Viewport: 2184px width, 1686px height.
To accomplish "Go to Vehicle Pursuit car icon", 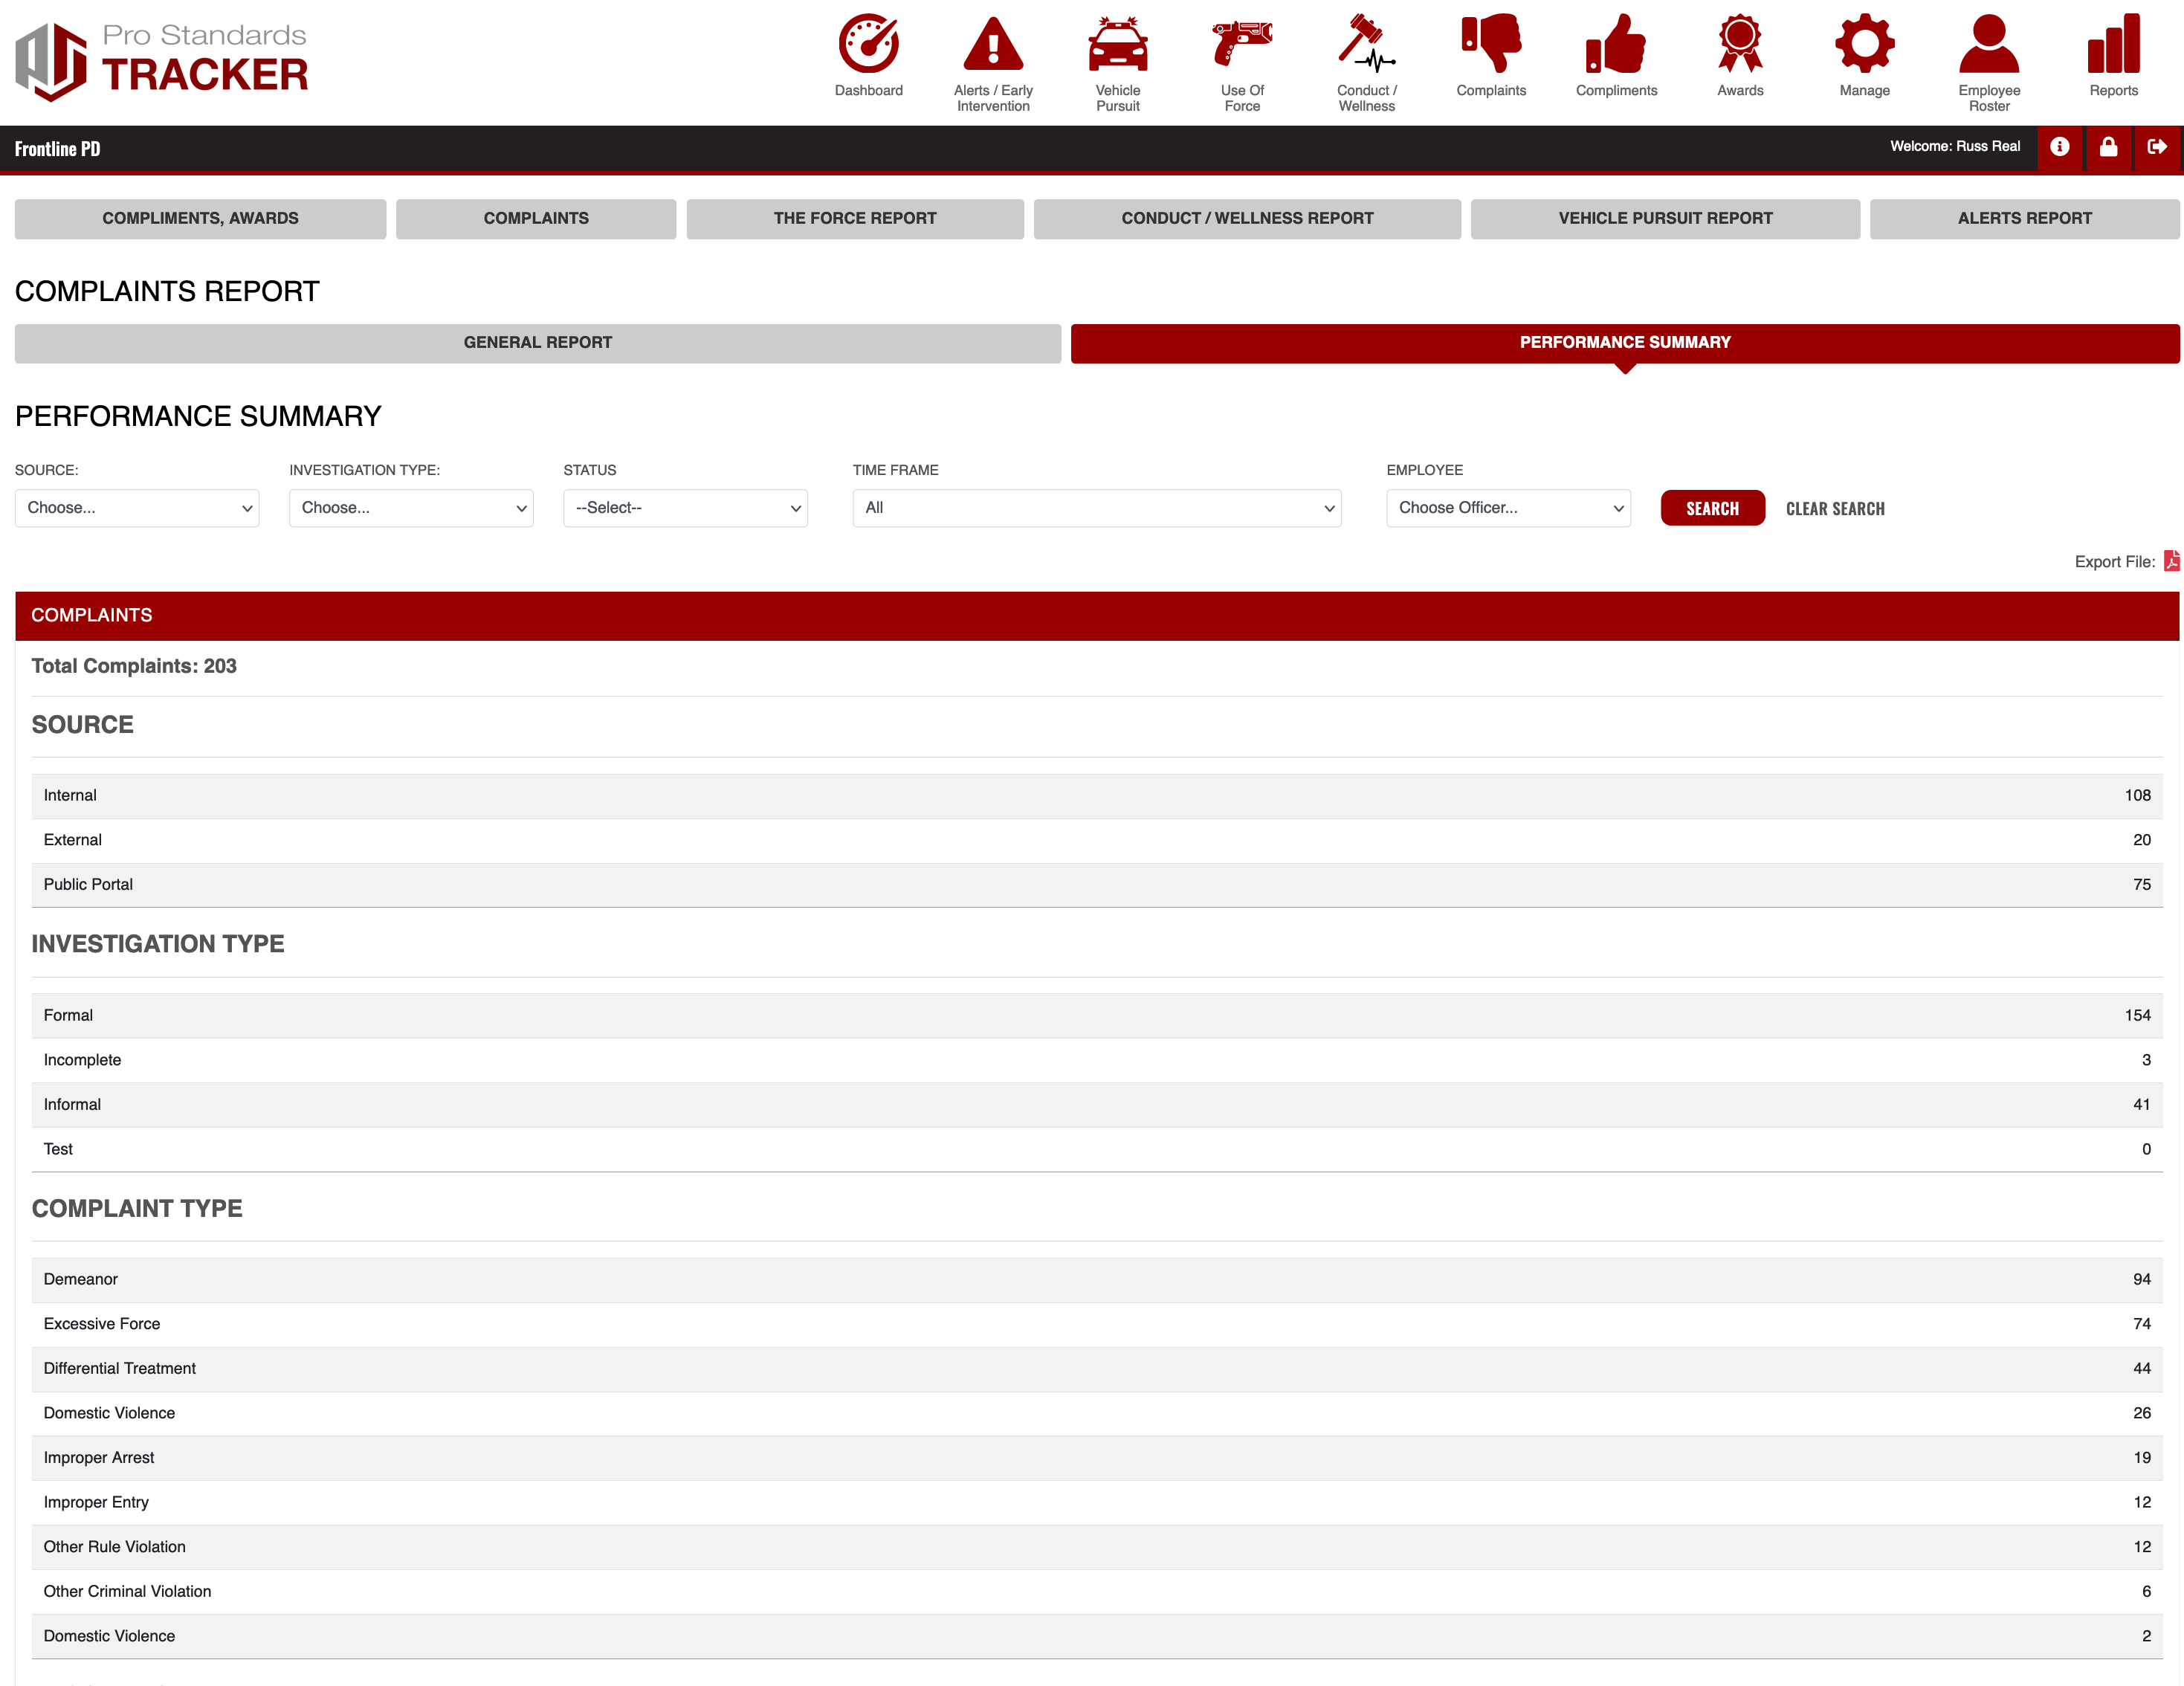I will click(1117, 45).
